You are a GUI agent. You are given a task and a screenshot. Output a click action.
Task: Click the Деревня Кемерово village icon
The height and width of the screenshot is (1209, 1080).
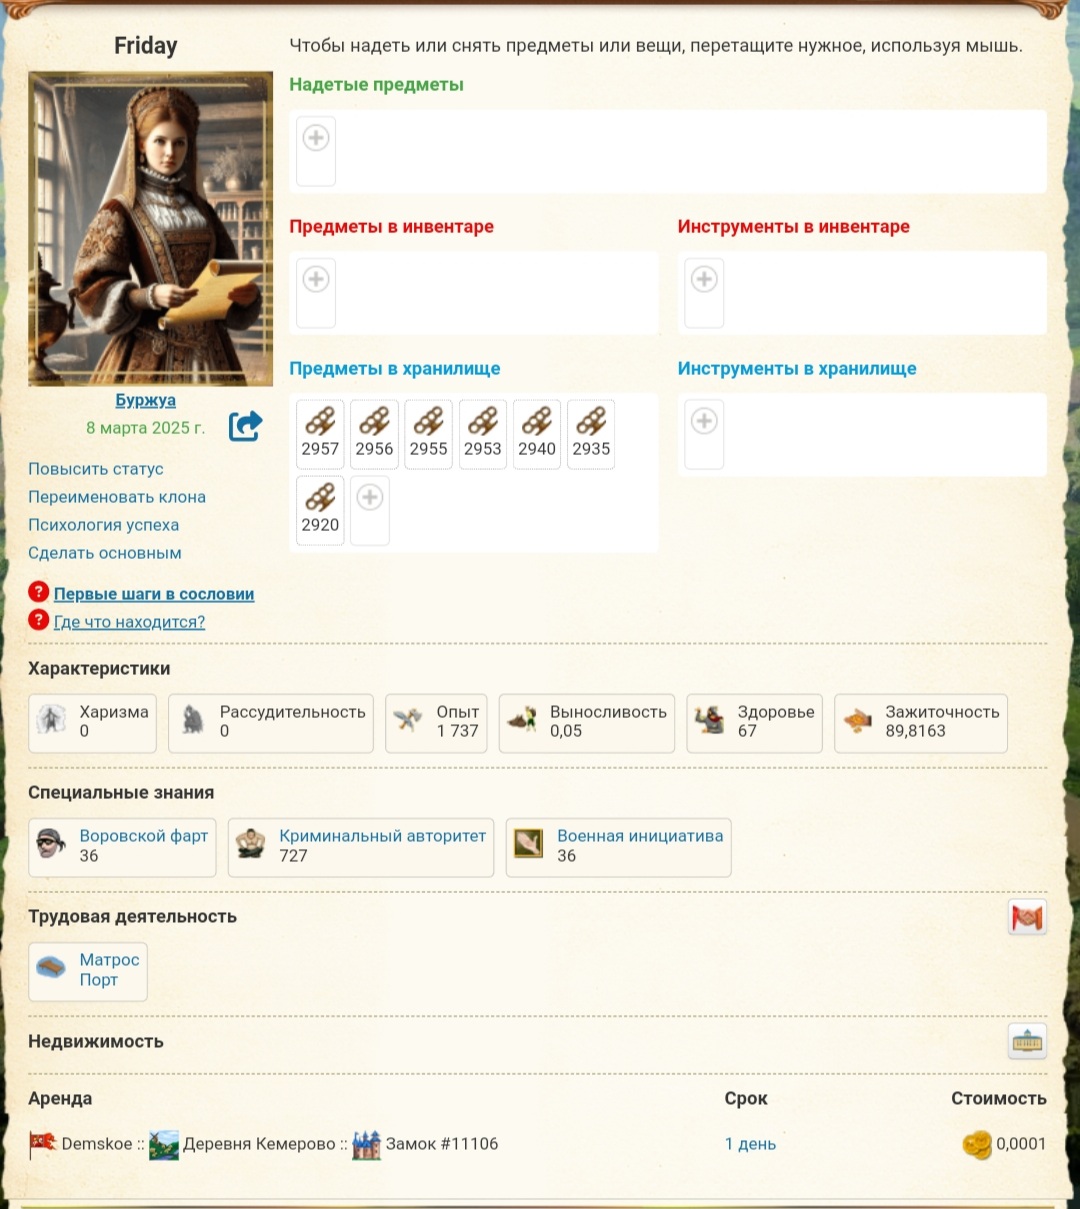pos(164,1144)
